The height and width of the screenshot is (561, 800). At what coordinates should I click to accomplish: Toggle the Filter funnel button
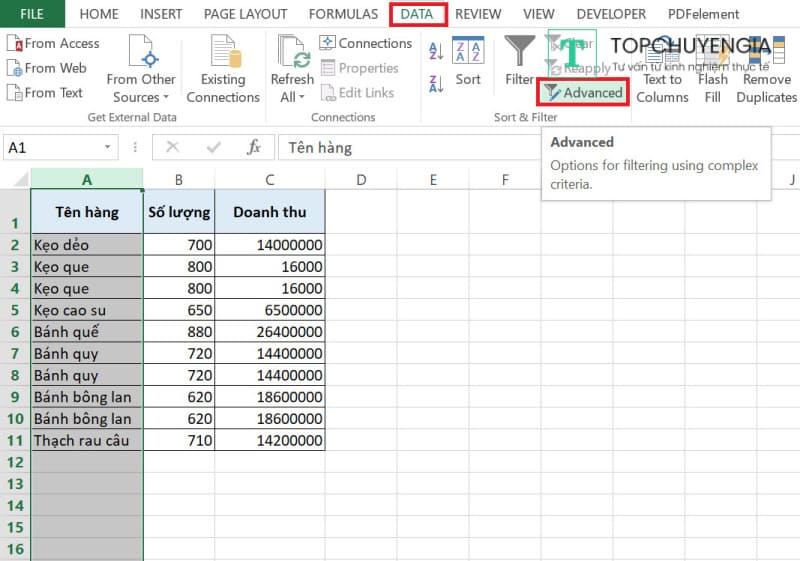(x=519, y=62)
